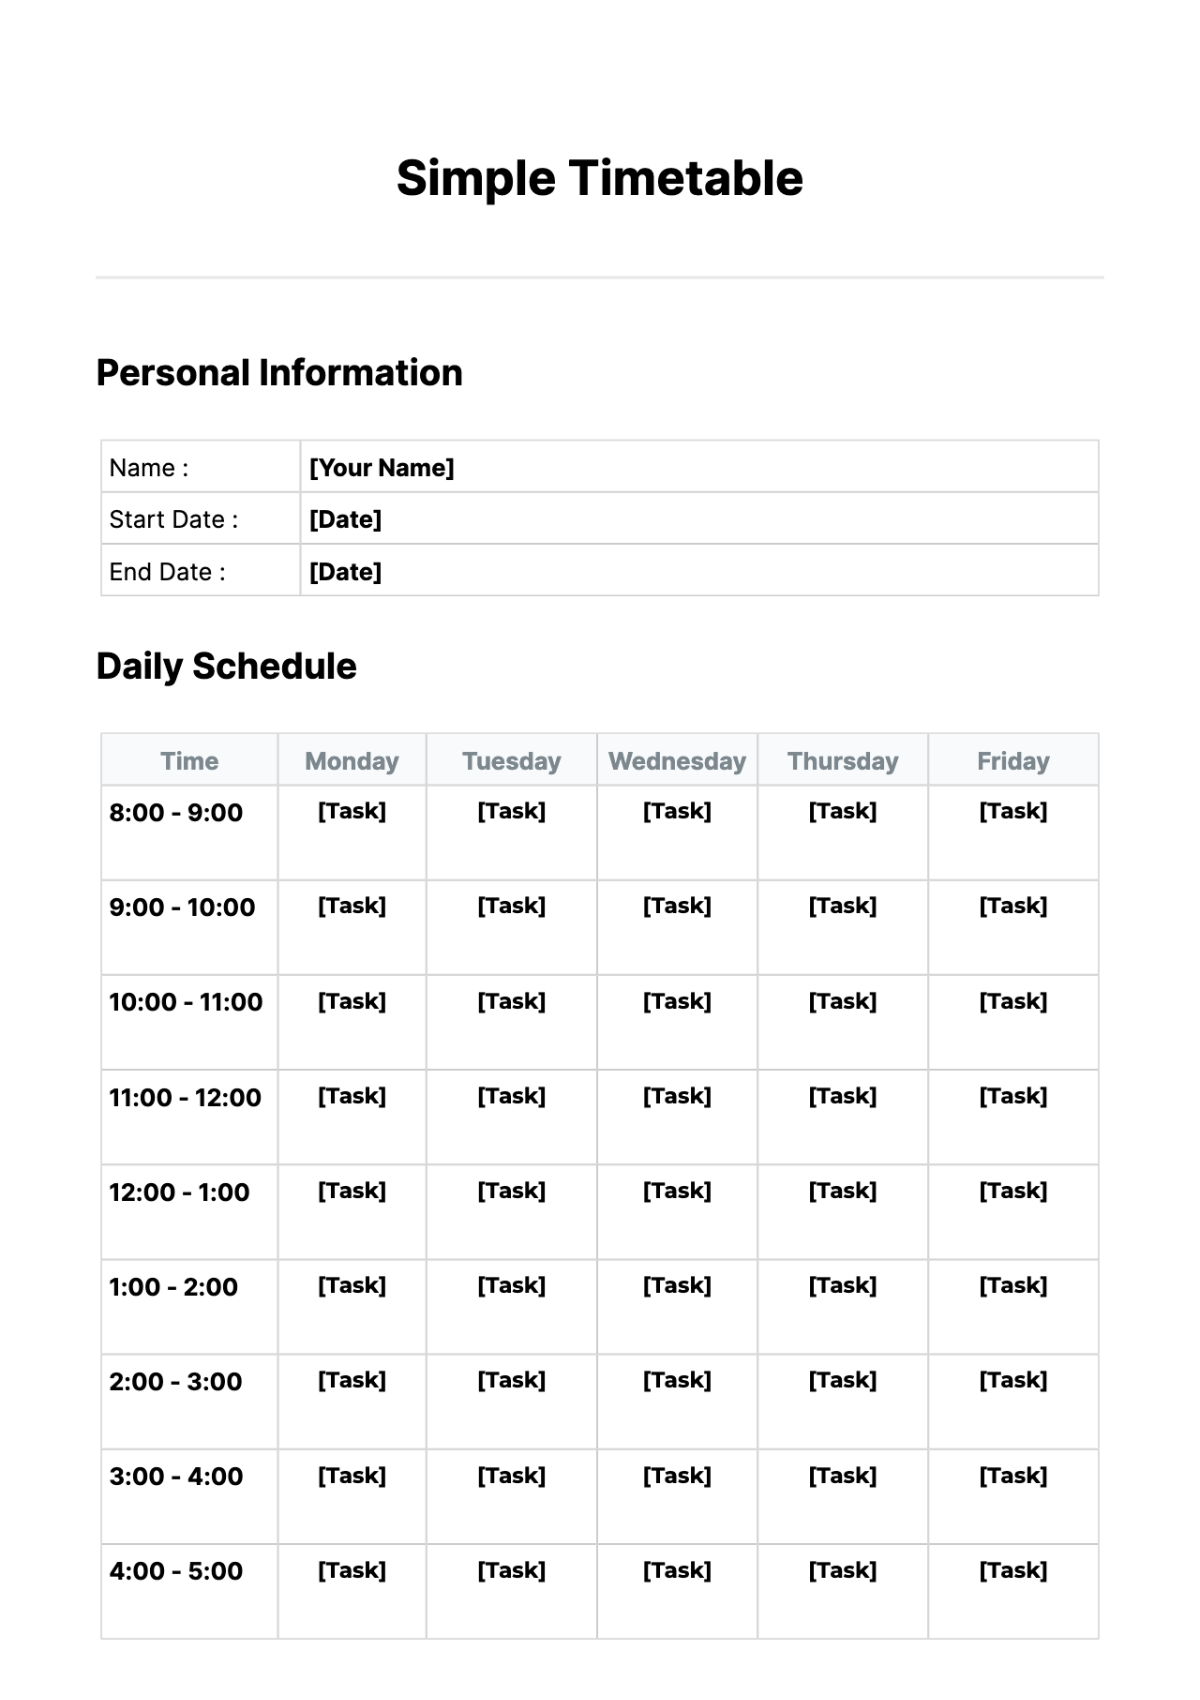
Task: Click the Personal Information heading
Action: [279, 373]
